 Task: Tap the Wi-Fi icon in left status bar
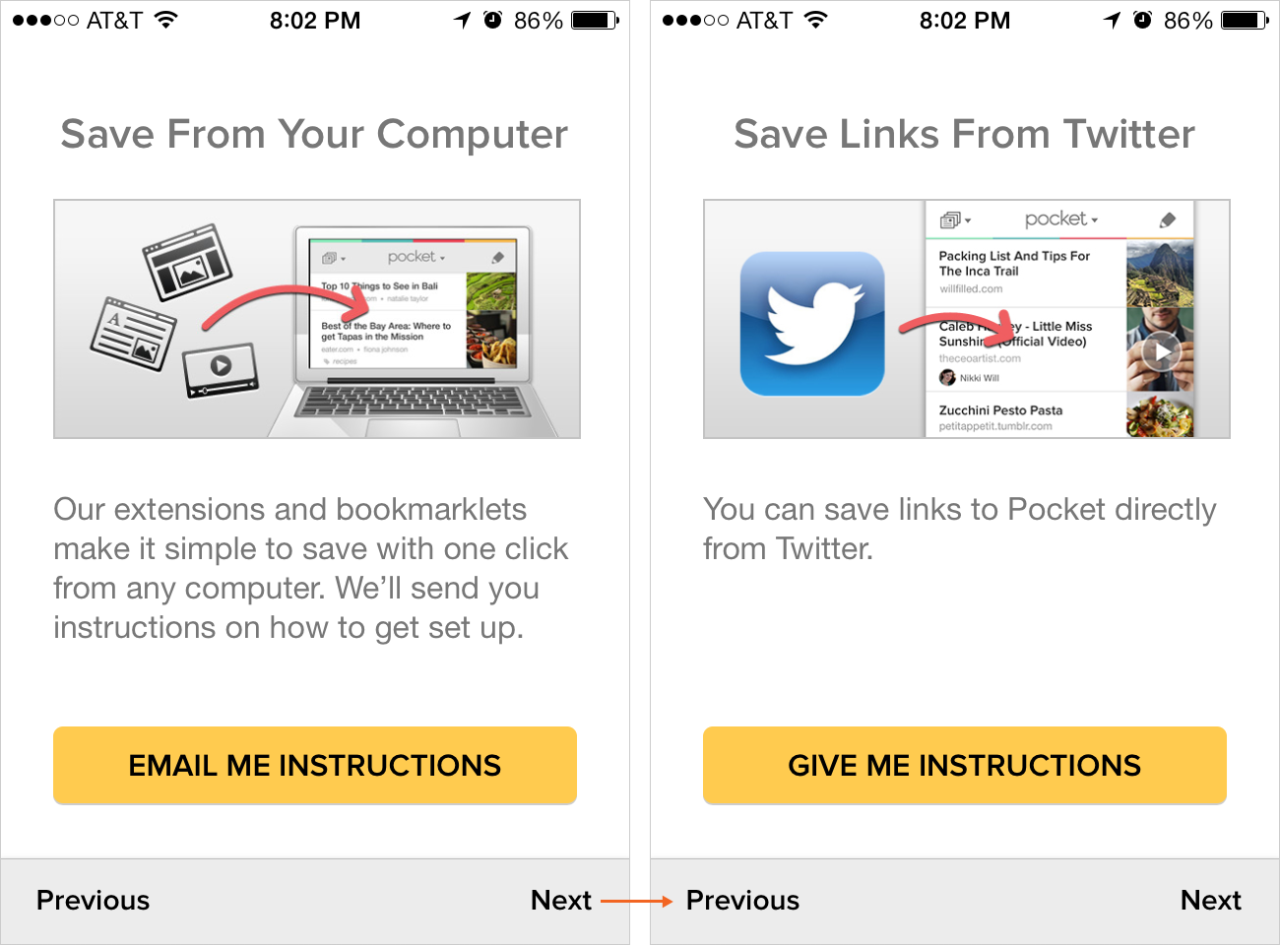(167, 20)
